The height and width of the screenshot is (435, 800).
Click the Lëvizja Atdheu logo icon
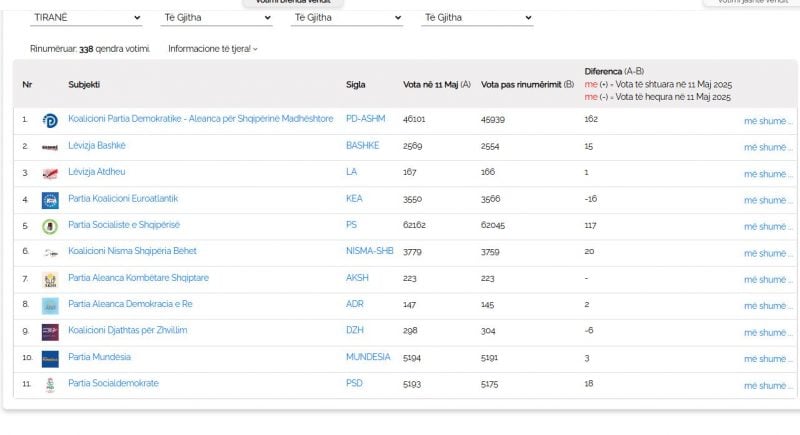click(50, 174)
